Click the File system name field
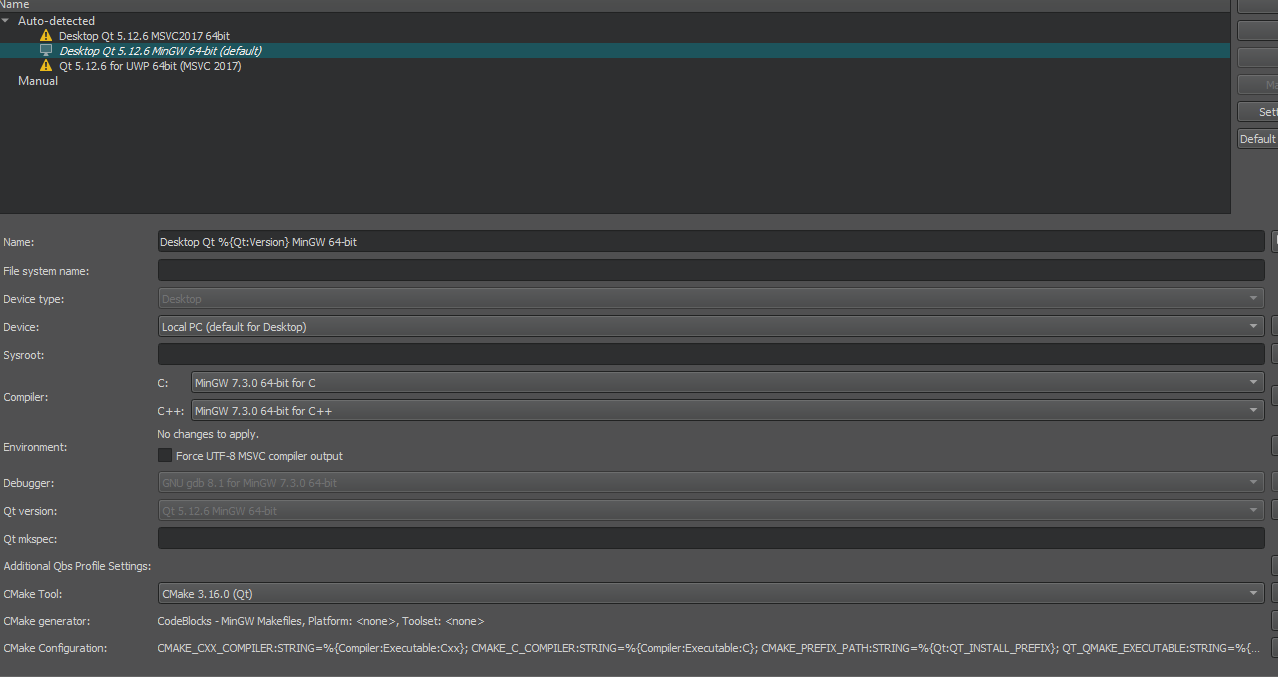 pos(710,271)
